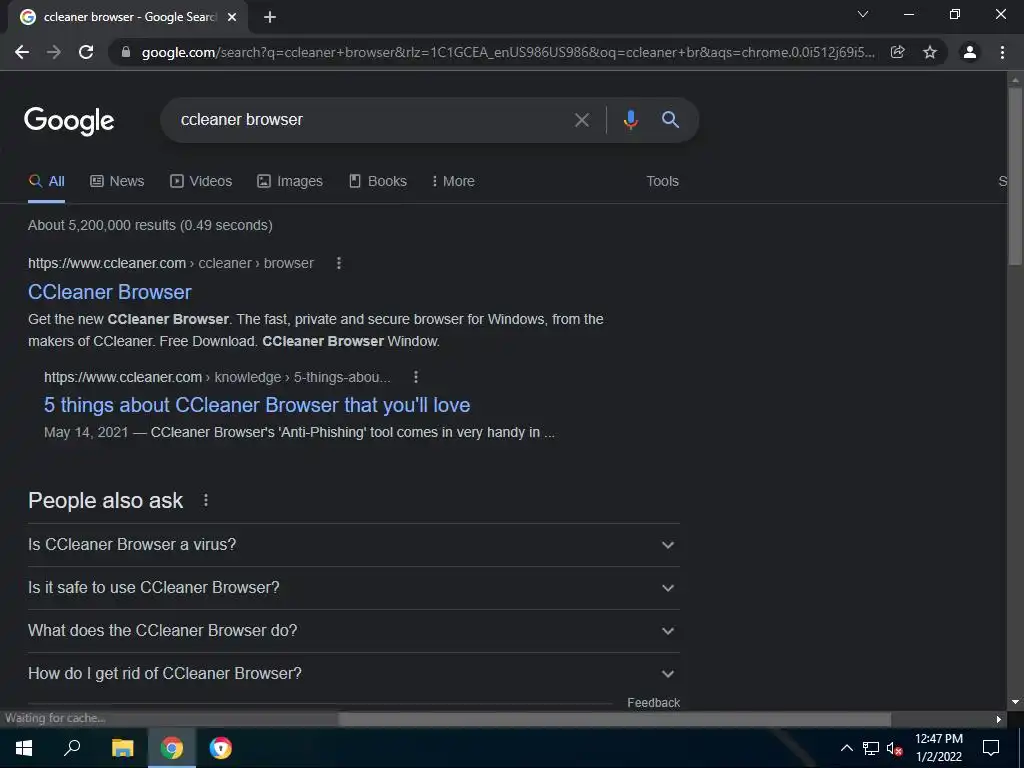Close the ccleaner browser Google Search tab
1024x768 pixels.
[232, 18]
